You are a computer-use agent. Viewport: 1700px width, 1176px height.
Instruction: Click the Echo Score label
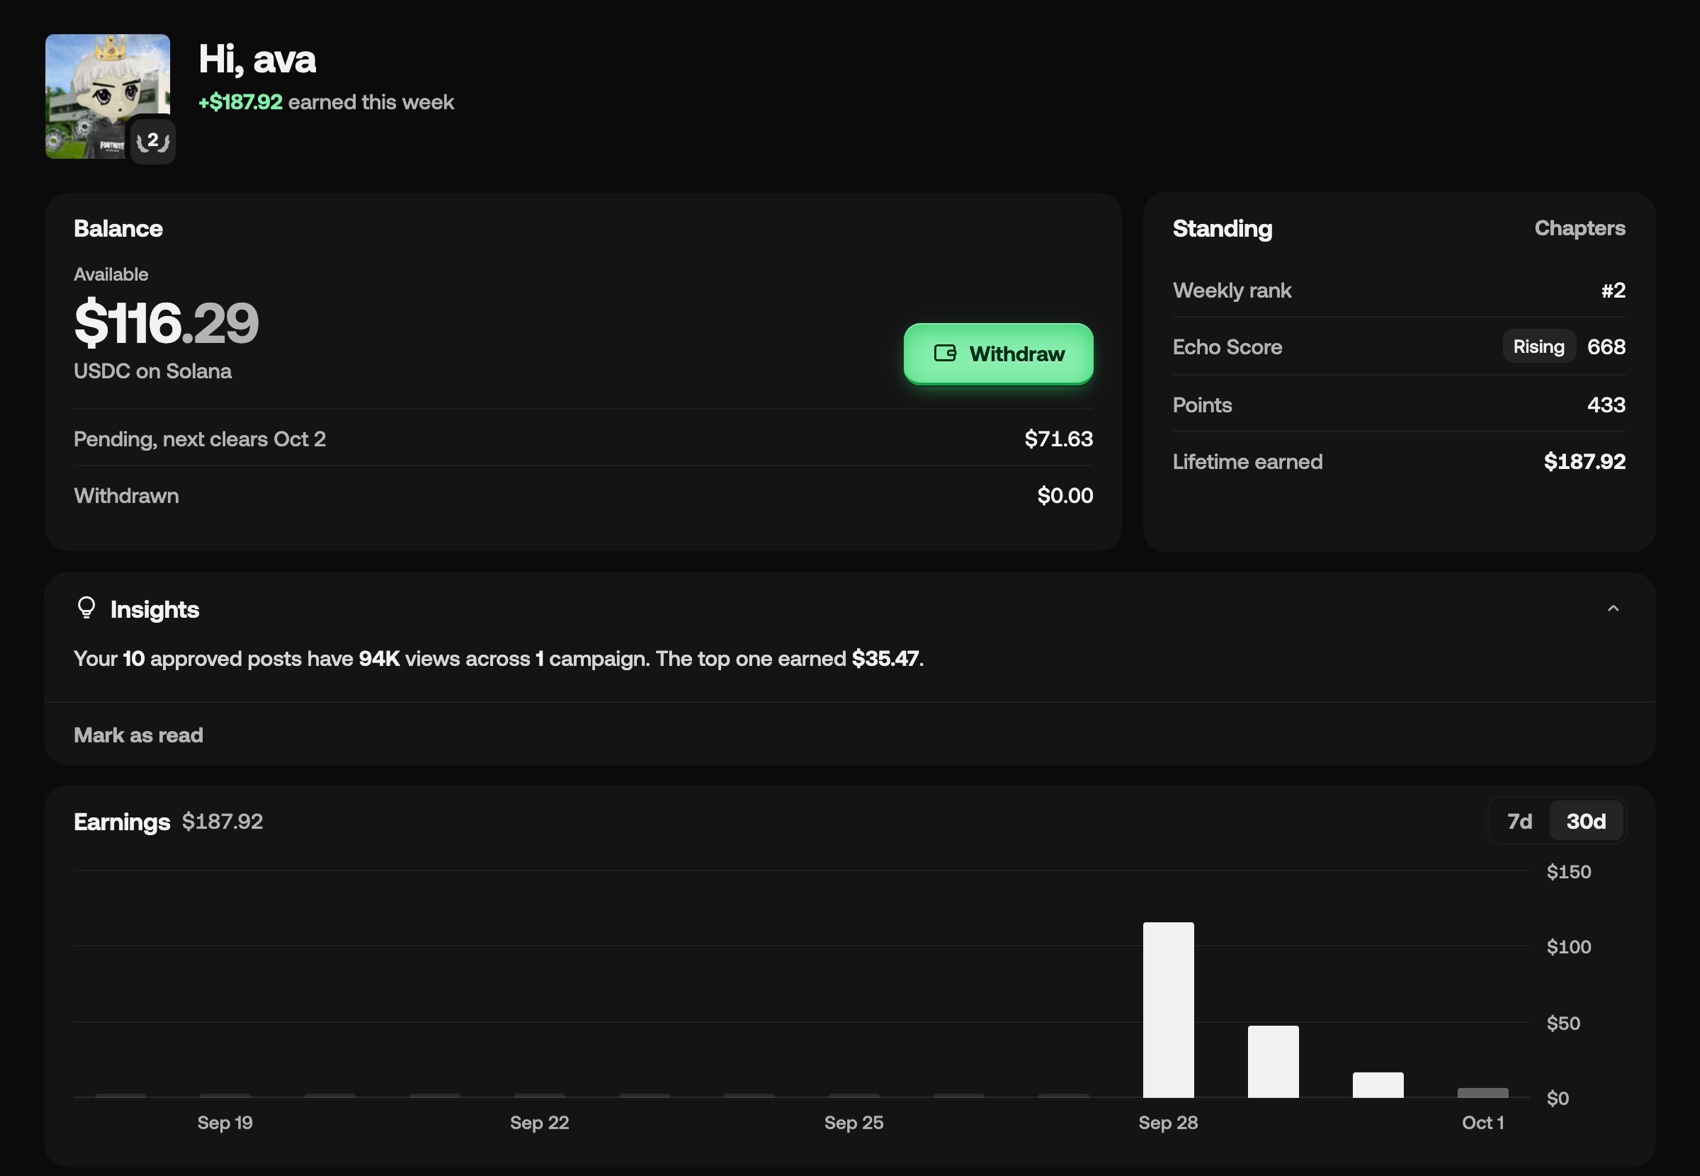tap(1227, 346)
